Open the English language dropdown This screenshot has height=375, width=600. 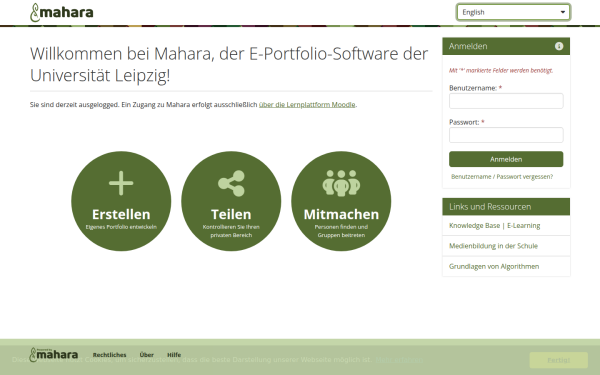coord(513,12)
